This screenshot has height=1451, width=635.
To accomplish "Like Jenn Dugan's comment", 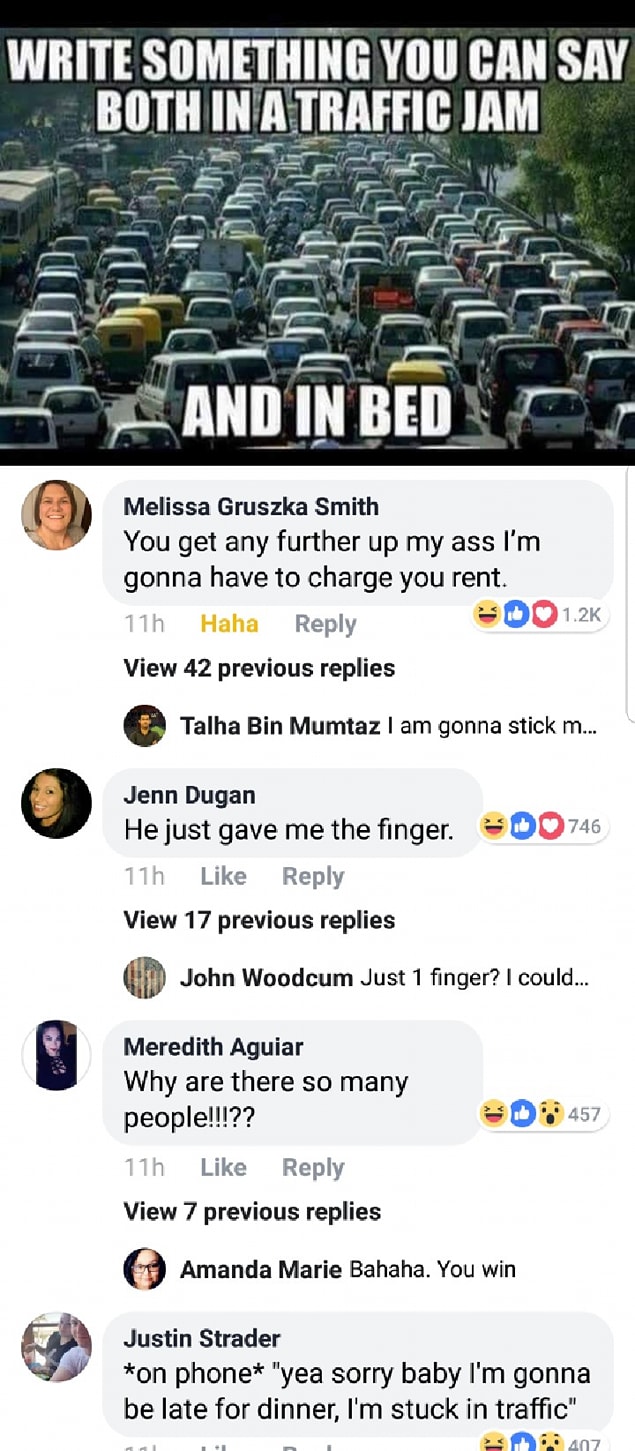I will [223, 876].
